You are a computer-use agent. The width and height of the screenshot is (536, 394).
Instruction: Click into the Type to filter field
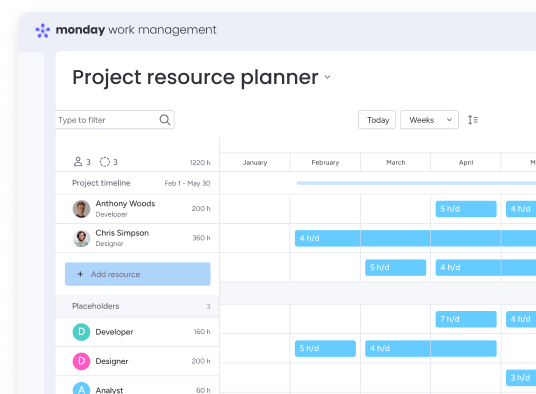tap(115, 120)
